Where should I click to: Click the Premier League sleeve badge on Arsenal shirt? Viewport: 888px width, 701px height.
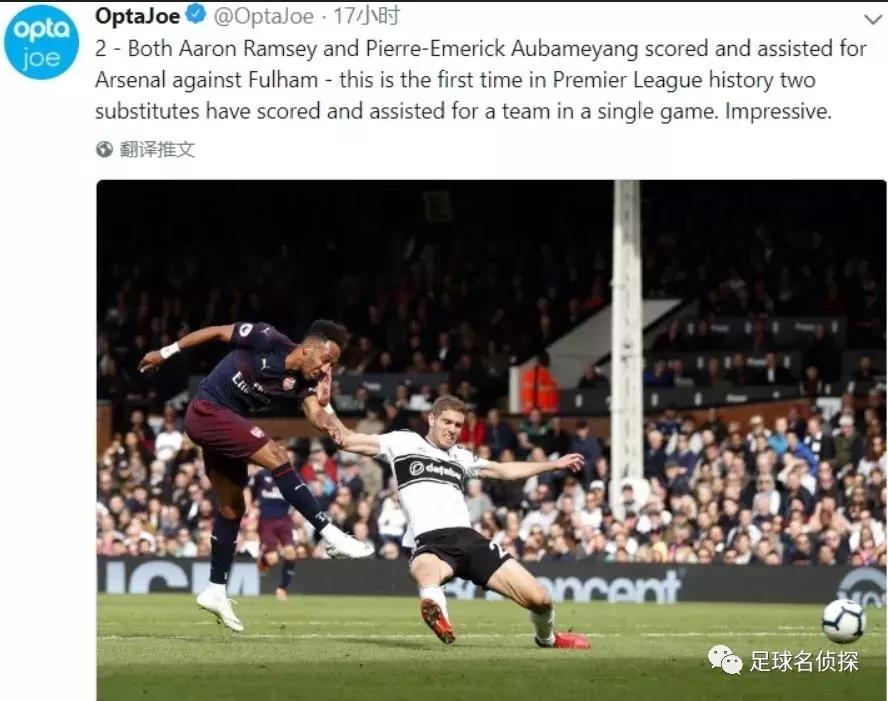pos(246,329)
